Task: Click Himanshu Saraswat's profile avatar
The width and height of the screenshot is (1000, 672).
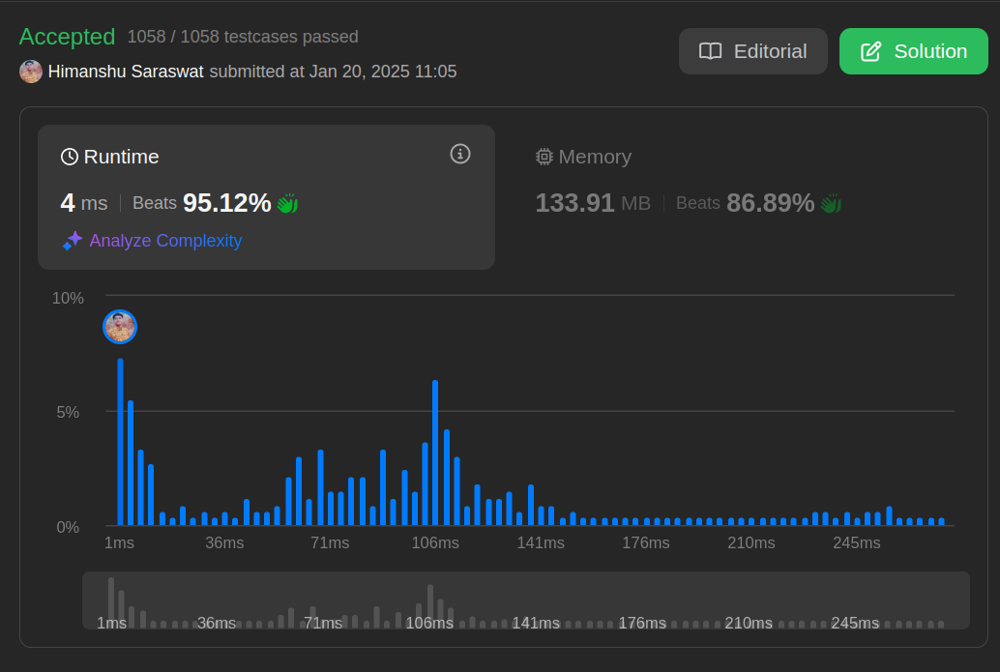Action: pos(30,71)
